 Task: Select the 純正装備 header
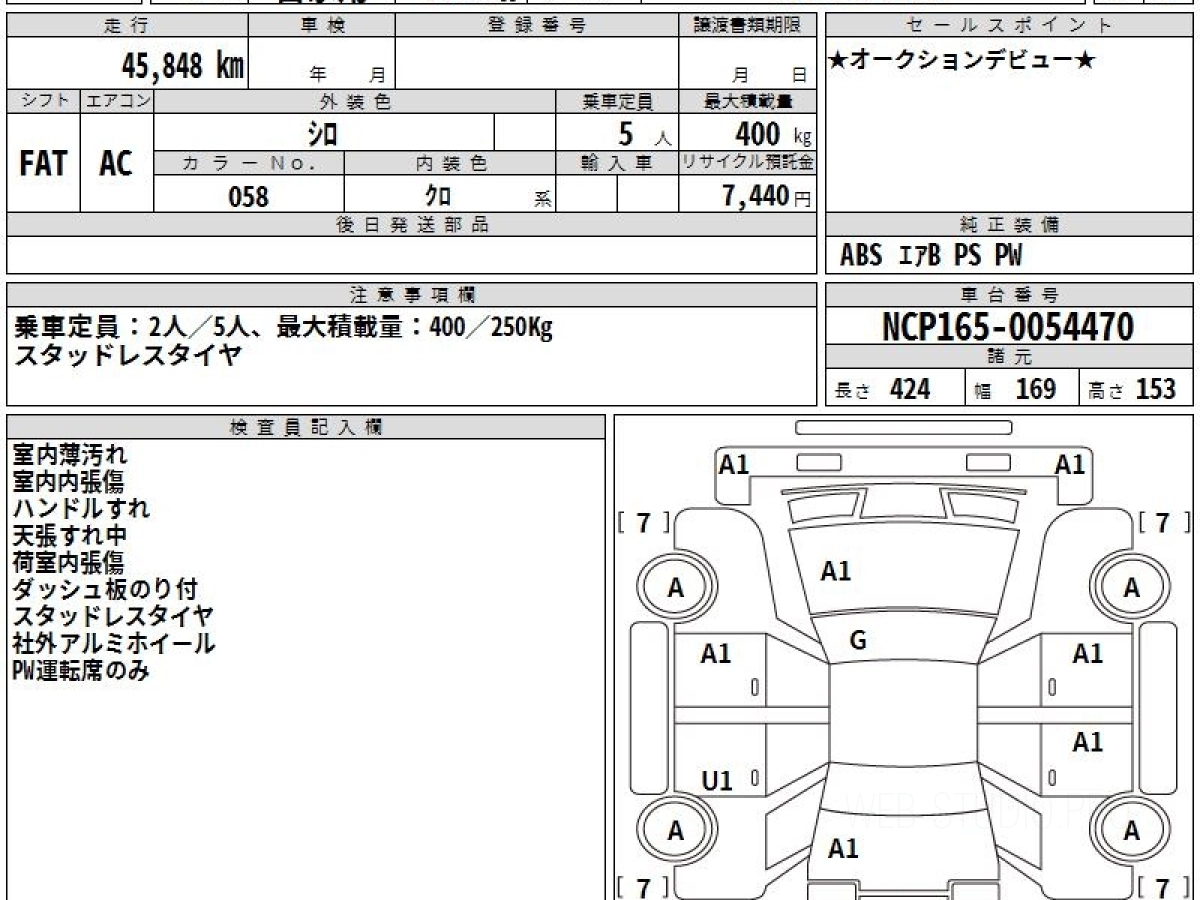pyautogui.click(x=1009, y=225)
